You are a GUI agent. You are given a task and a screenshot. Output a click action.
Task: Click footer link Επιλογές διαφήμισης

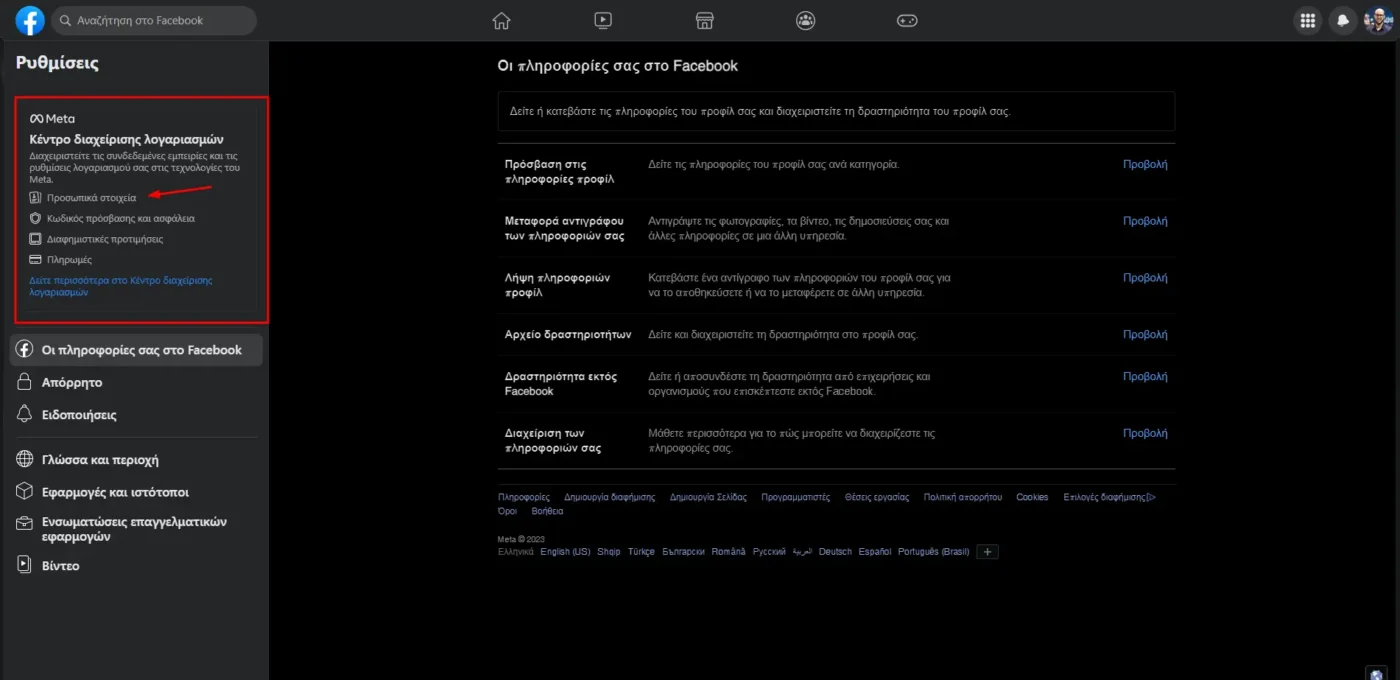1109,497
